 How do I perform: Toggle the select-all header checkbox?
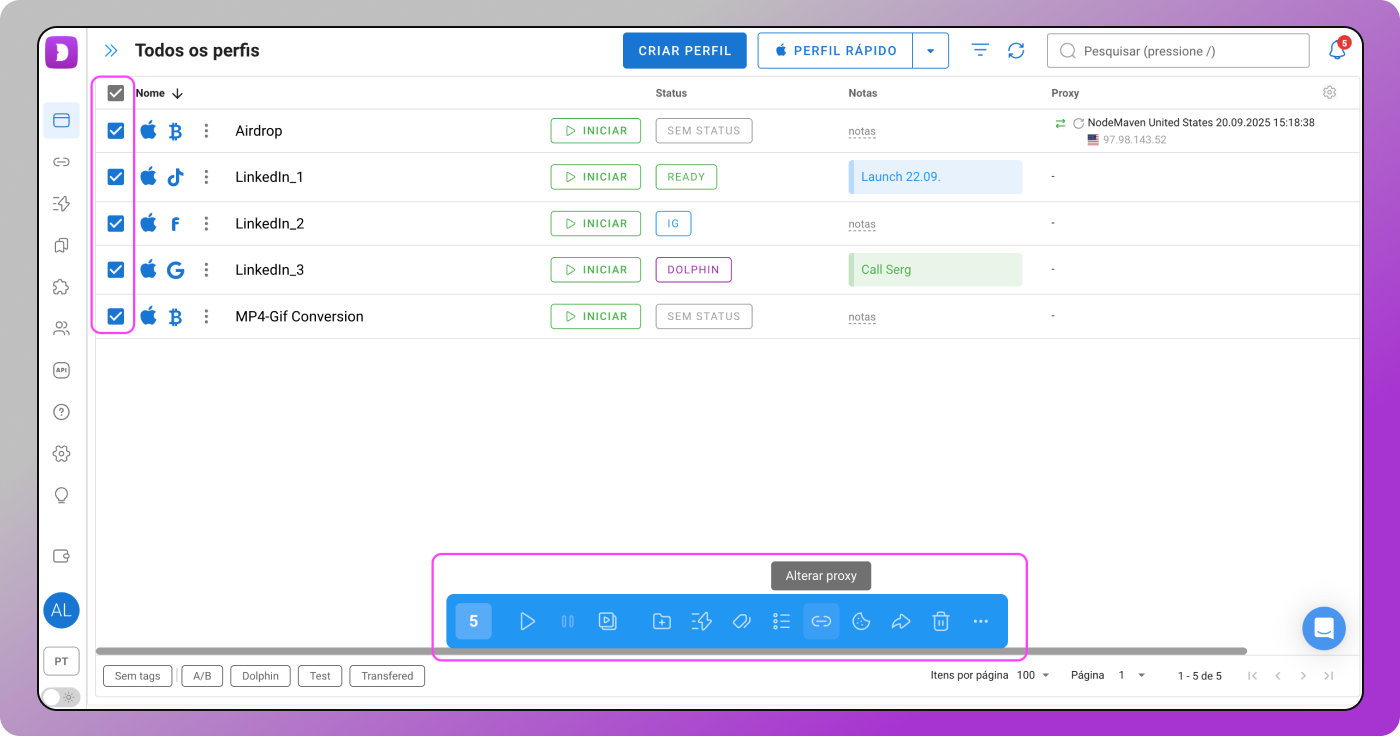116,93
